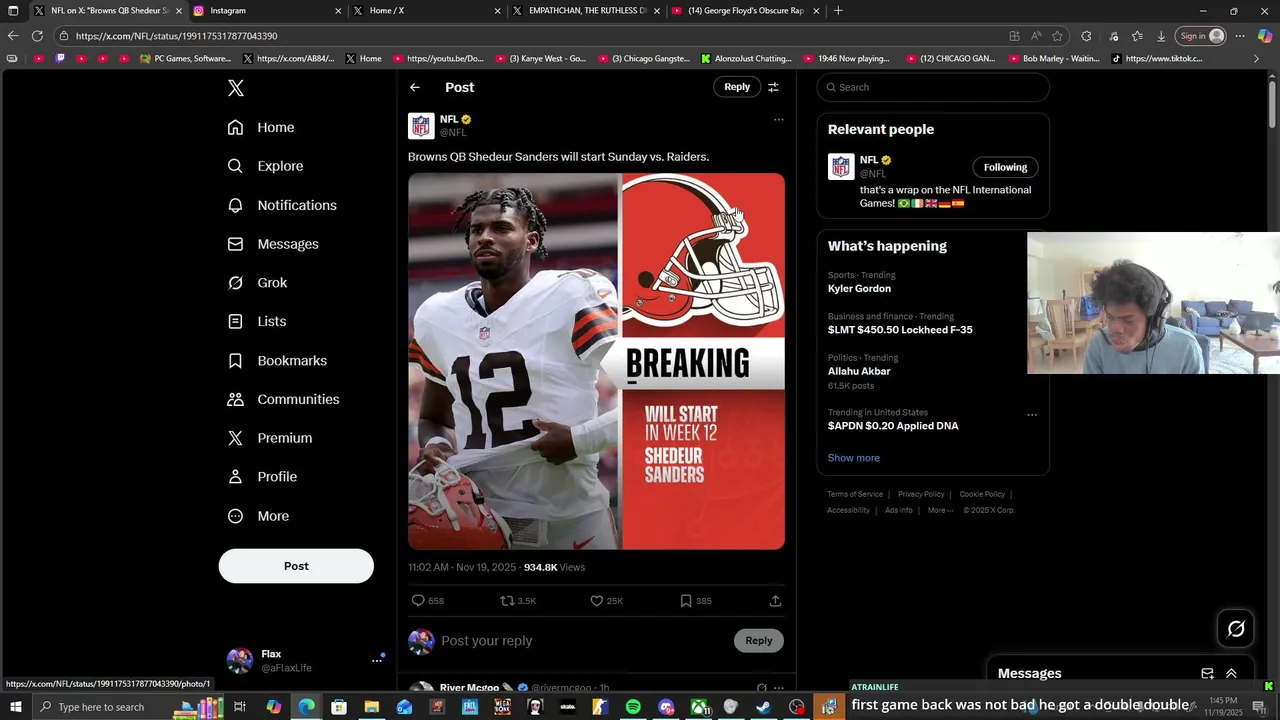Open the PC Games, Software bookmark

186,59
